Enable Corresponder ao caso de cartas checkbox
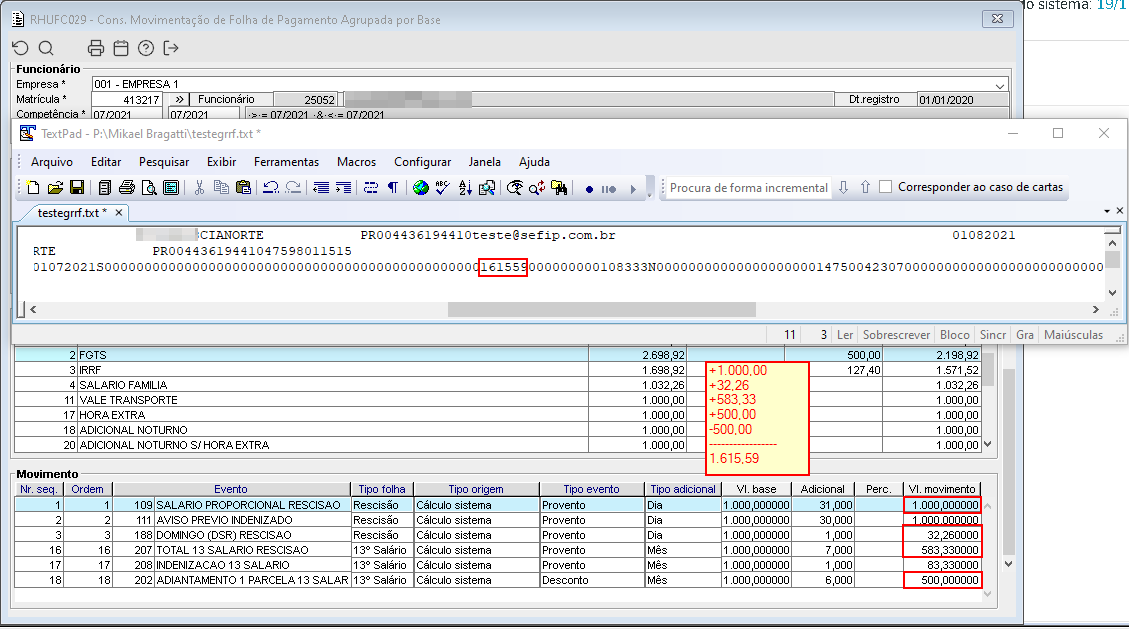Screen dimensions: 1129x629 (885, 187)
